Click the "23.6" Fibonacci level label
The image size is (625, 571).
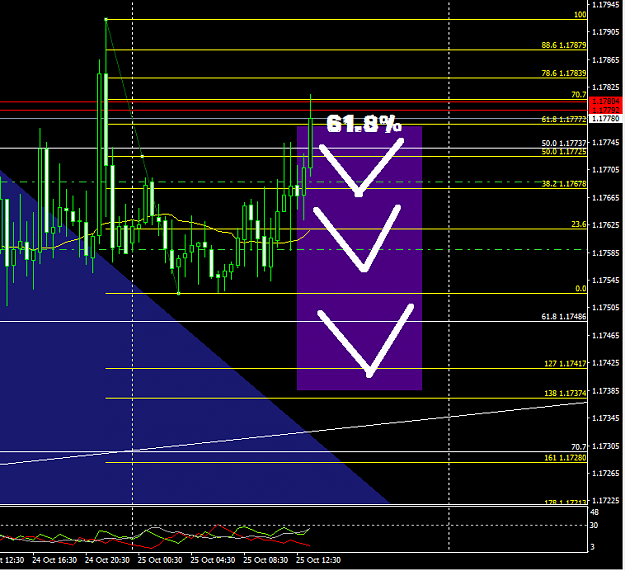pos(578,224)
